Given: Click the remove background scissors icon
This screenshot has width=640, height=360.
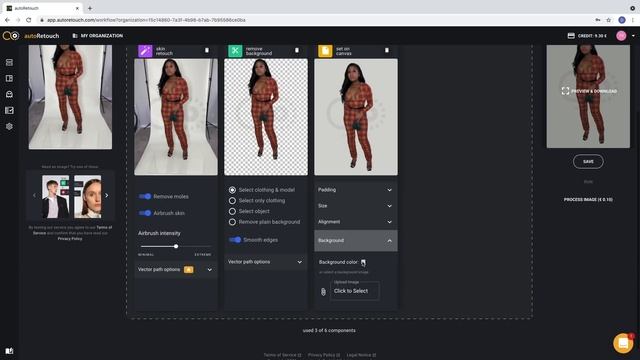Looking at the screenshot, I should click(235, 51).
